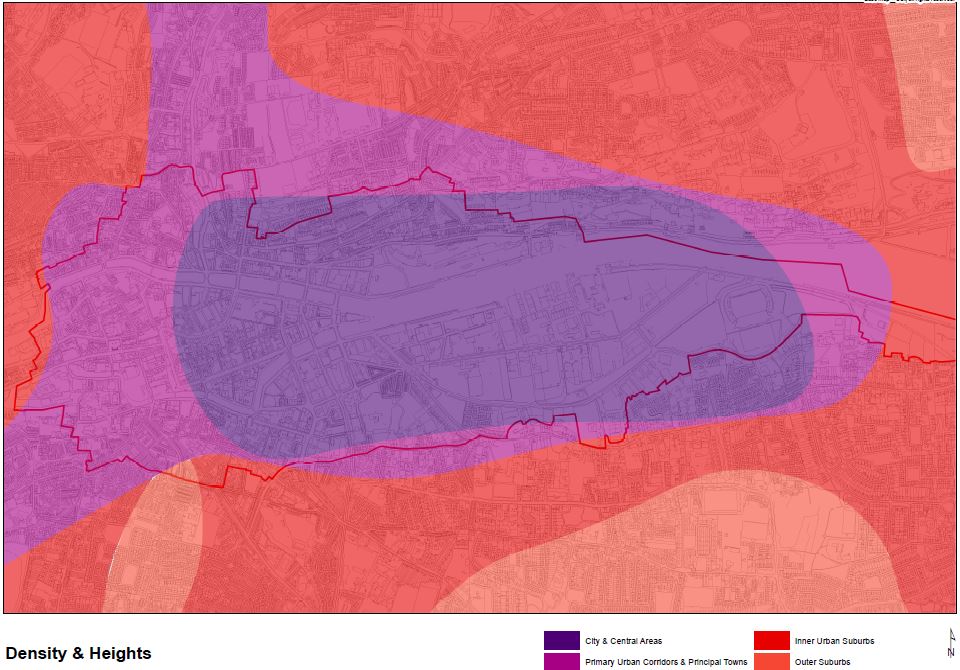The height and width of the screenshot is (670, 960).
Task: Select the Primary Urban Corridors & Principal Towns label
Action: click(666, 662)
